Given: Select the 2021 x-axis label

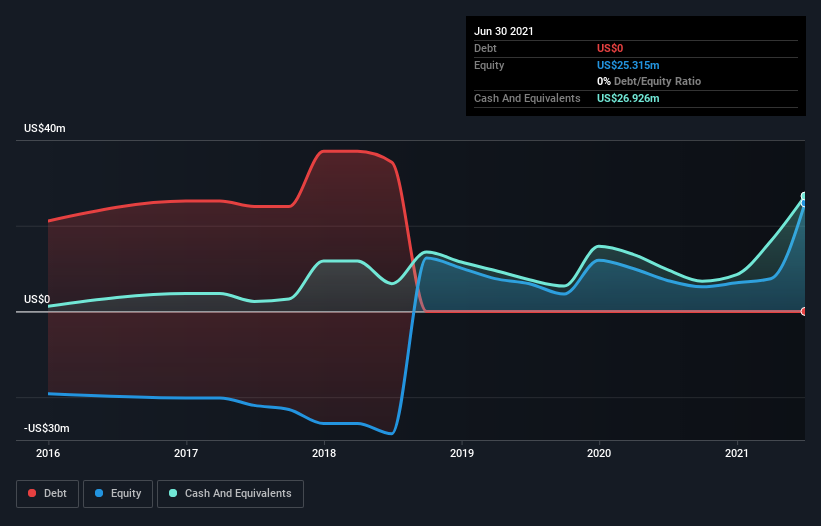Looking at the screenshot, I should [737, 453].
